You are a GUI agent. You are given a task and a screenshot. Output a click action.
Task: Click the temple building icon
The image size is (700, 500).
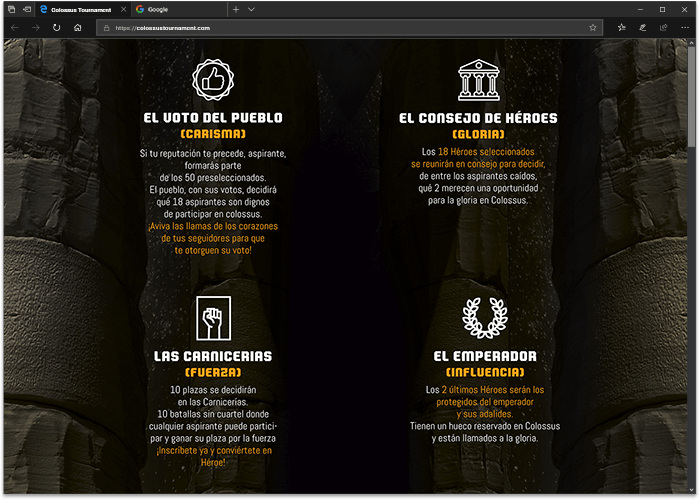click(478, 80)
